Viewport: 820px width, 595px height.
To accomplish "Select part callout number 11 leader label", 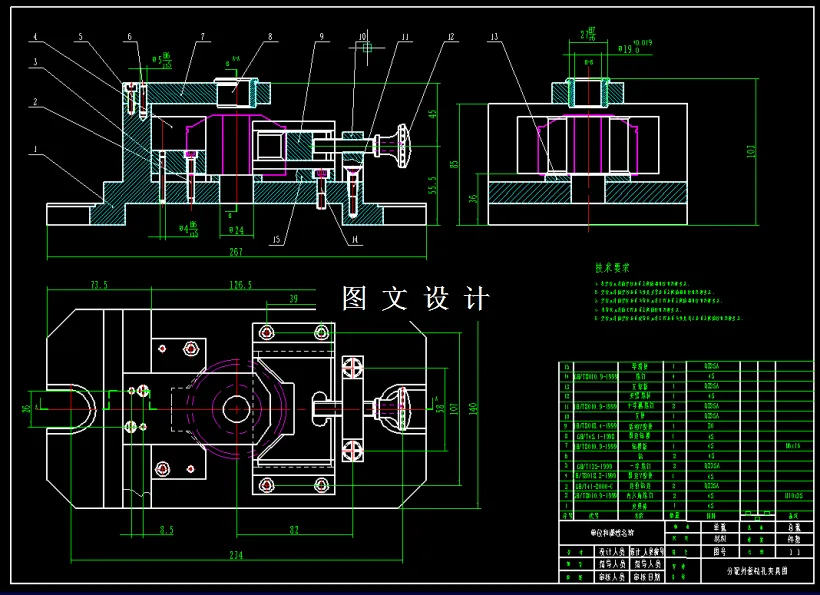I will (x=404, y=37).
